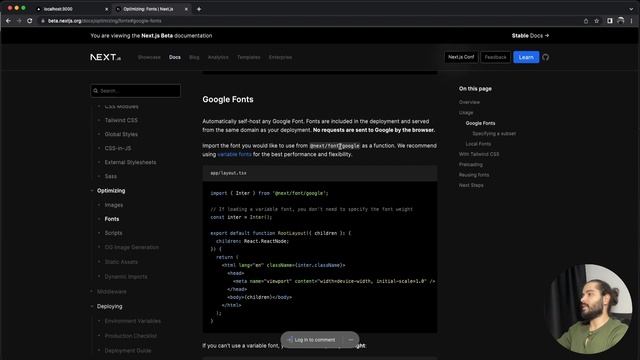This screenshot has height=360, width=640.
Task: Click the browser back arrow
Action: [8, 21]
